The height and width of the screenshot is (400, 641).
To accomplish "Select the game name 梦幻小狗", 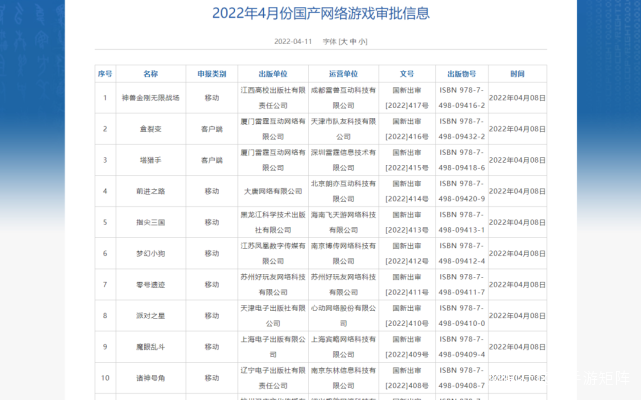I will 150,254.
